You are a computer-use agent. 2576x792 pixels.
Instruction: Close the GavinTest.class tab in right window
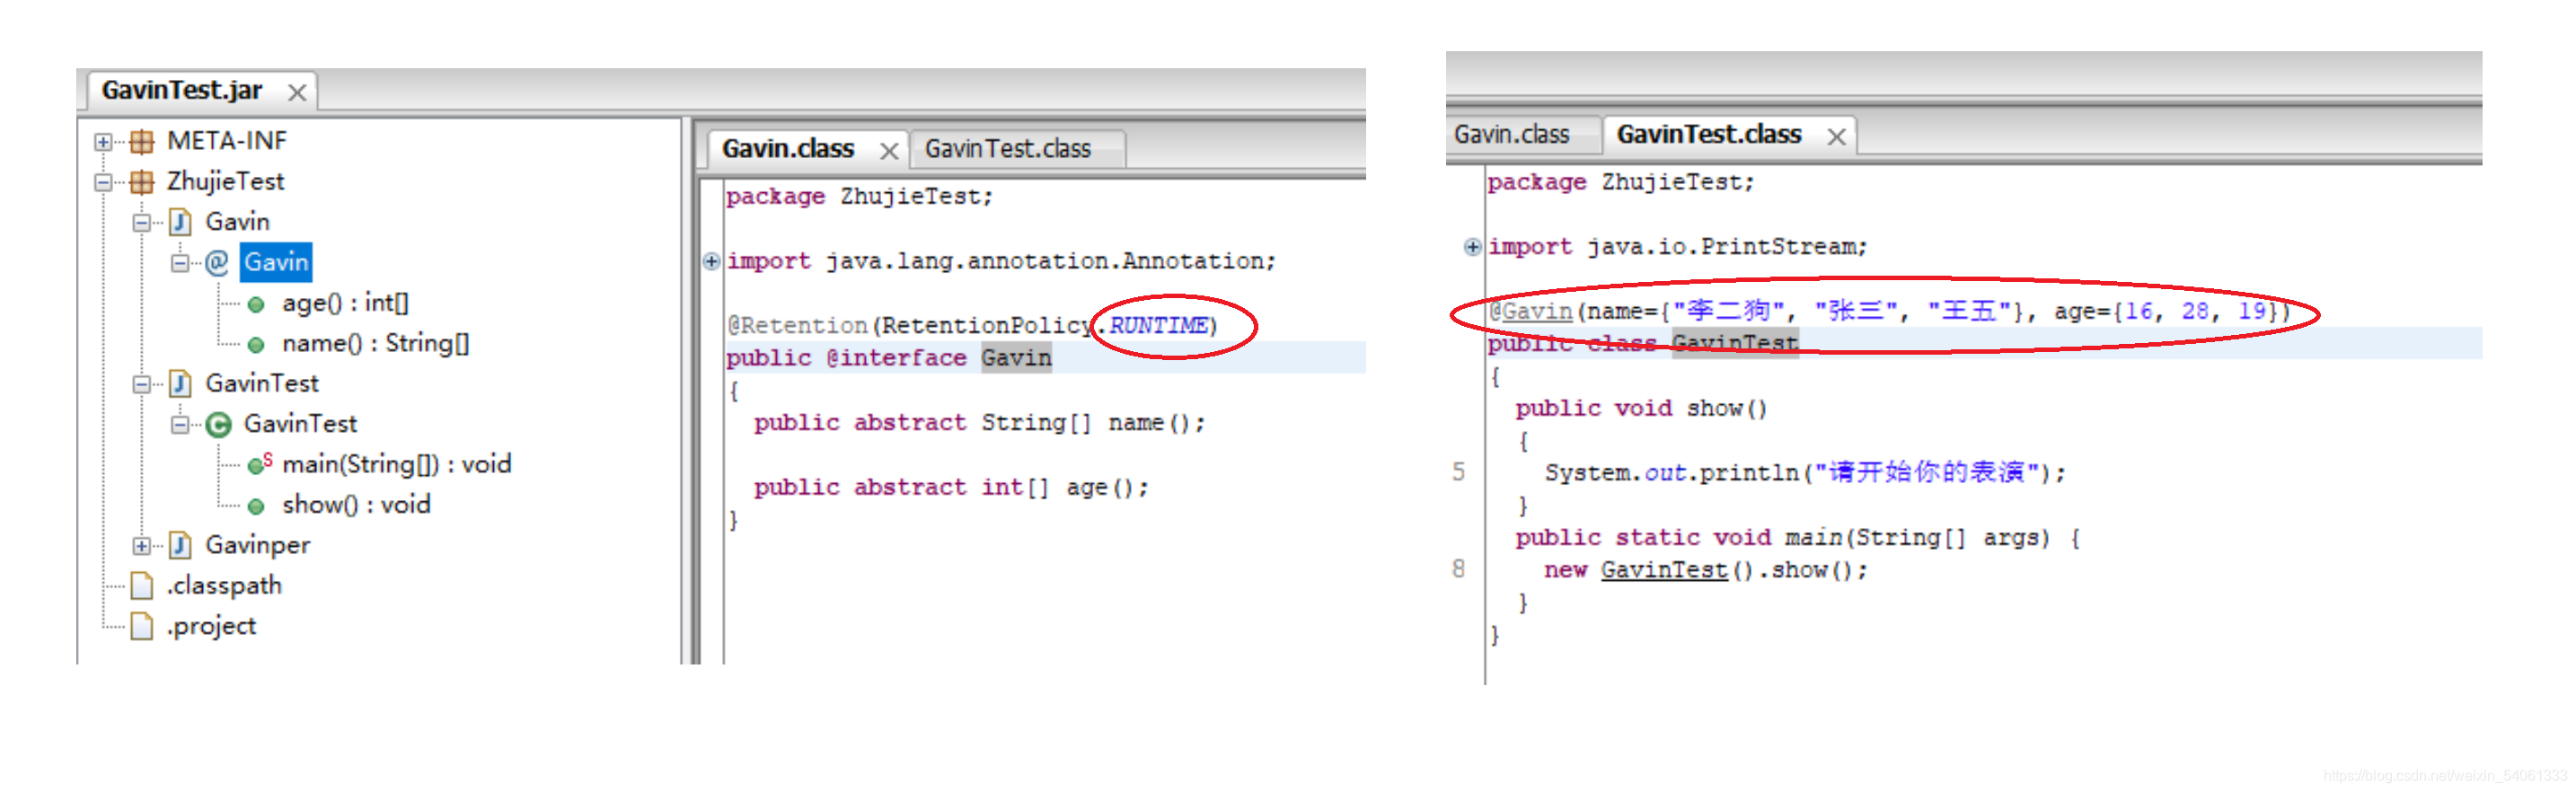[1836, 137]
